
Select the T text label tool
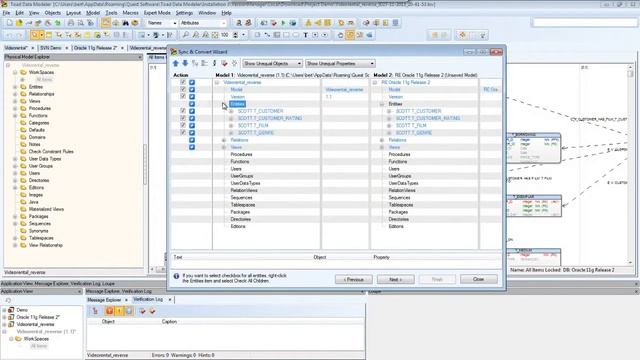(305, 36)
